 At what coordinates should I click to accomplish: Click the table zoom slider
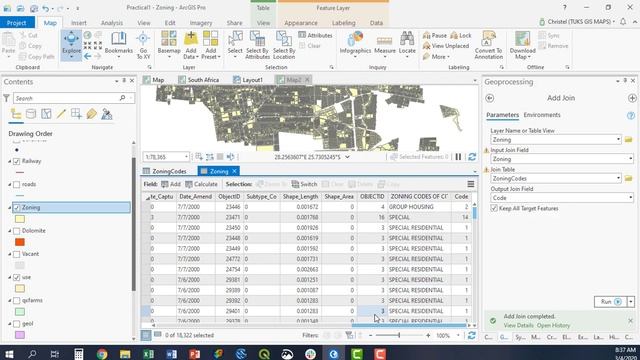[x=399, y=336]
